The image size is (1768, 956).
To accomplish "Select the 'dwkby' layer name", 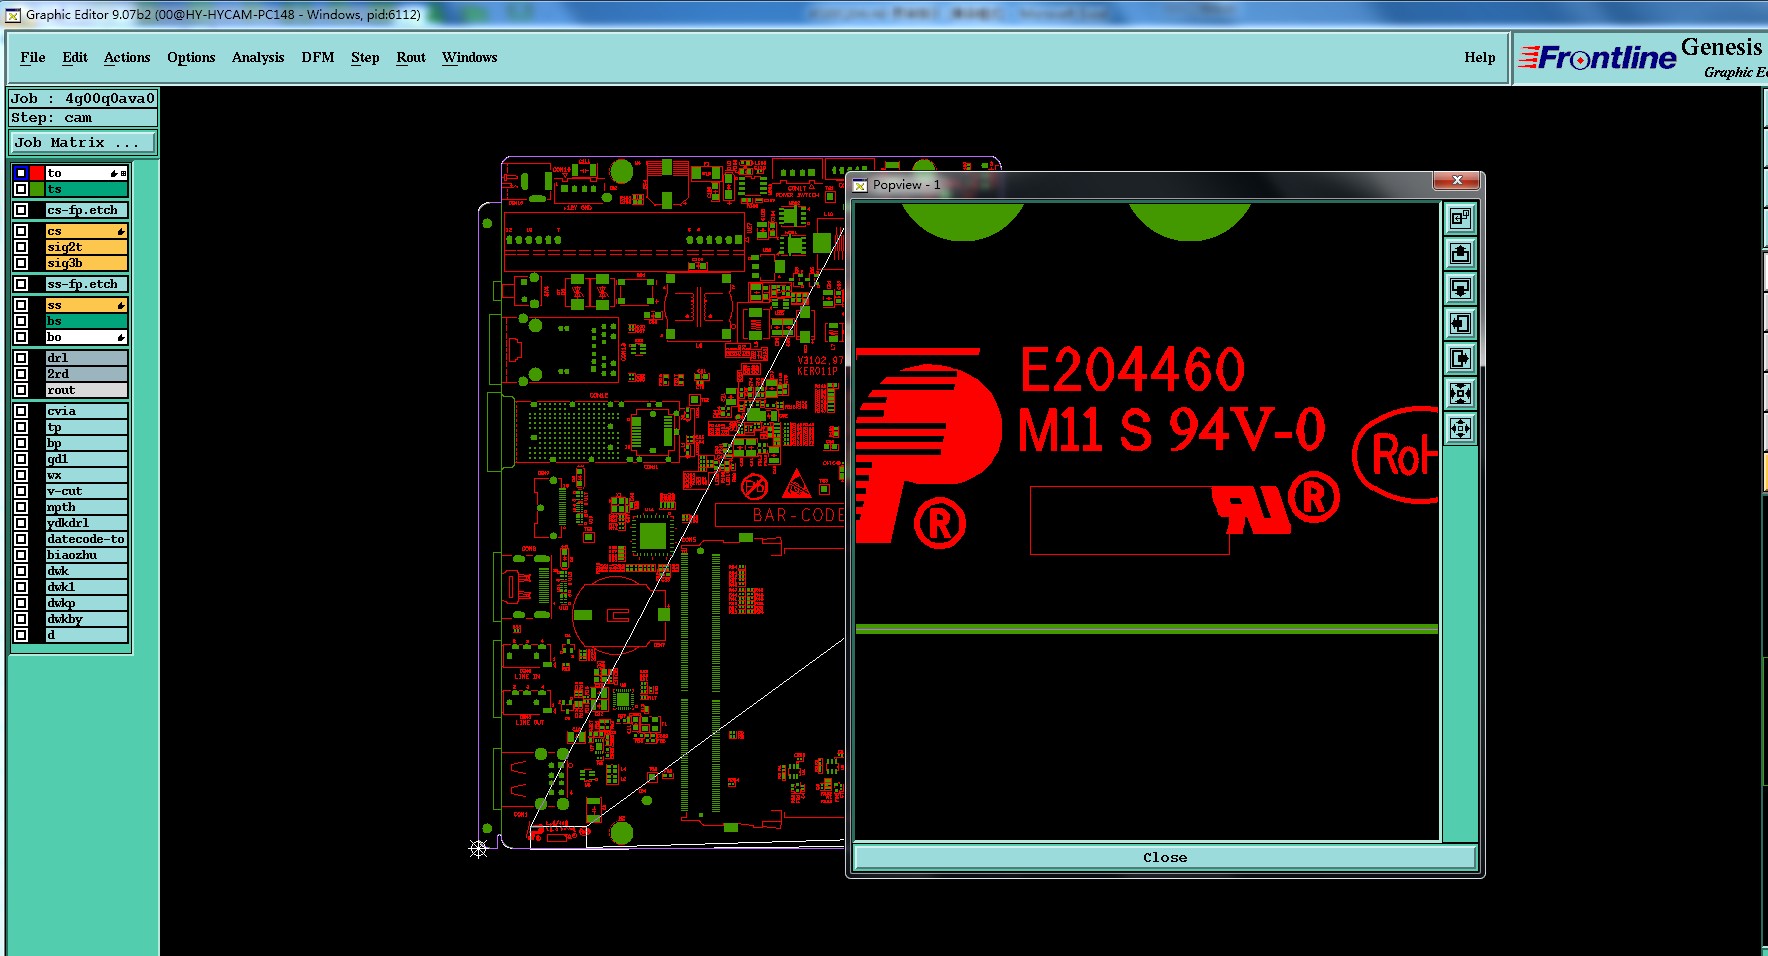I will (87, 619).
